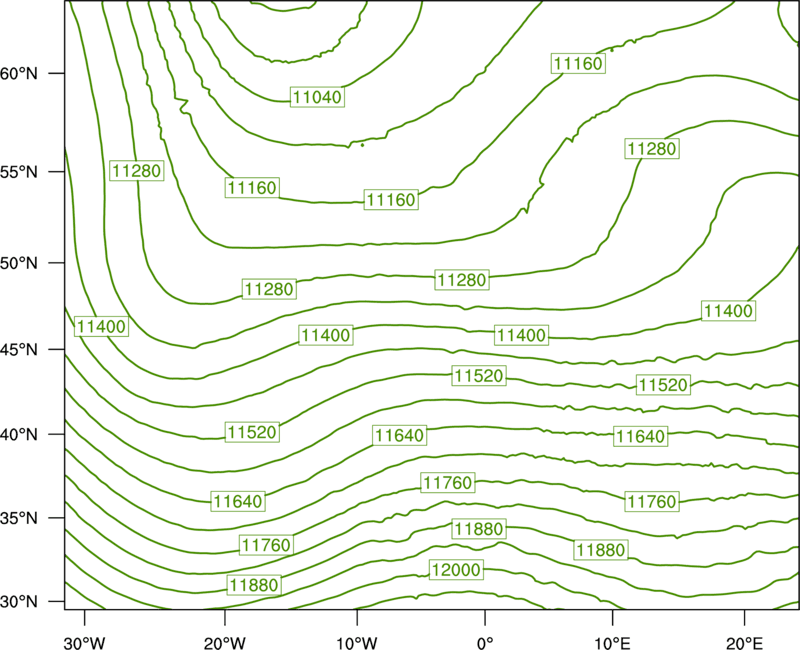Click the westernmost 11280 label near 55°N
Viewport: 800px width, 650px height.
click(x=137, y=170)
